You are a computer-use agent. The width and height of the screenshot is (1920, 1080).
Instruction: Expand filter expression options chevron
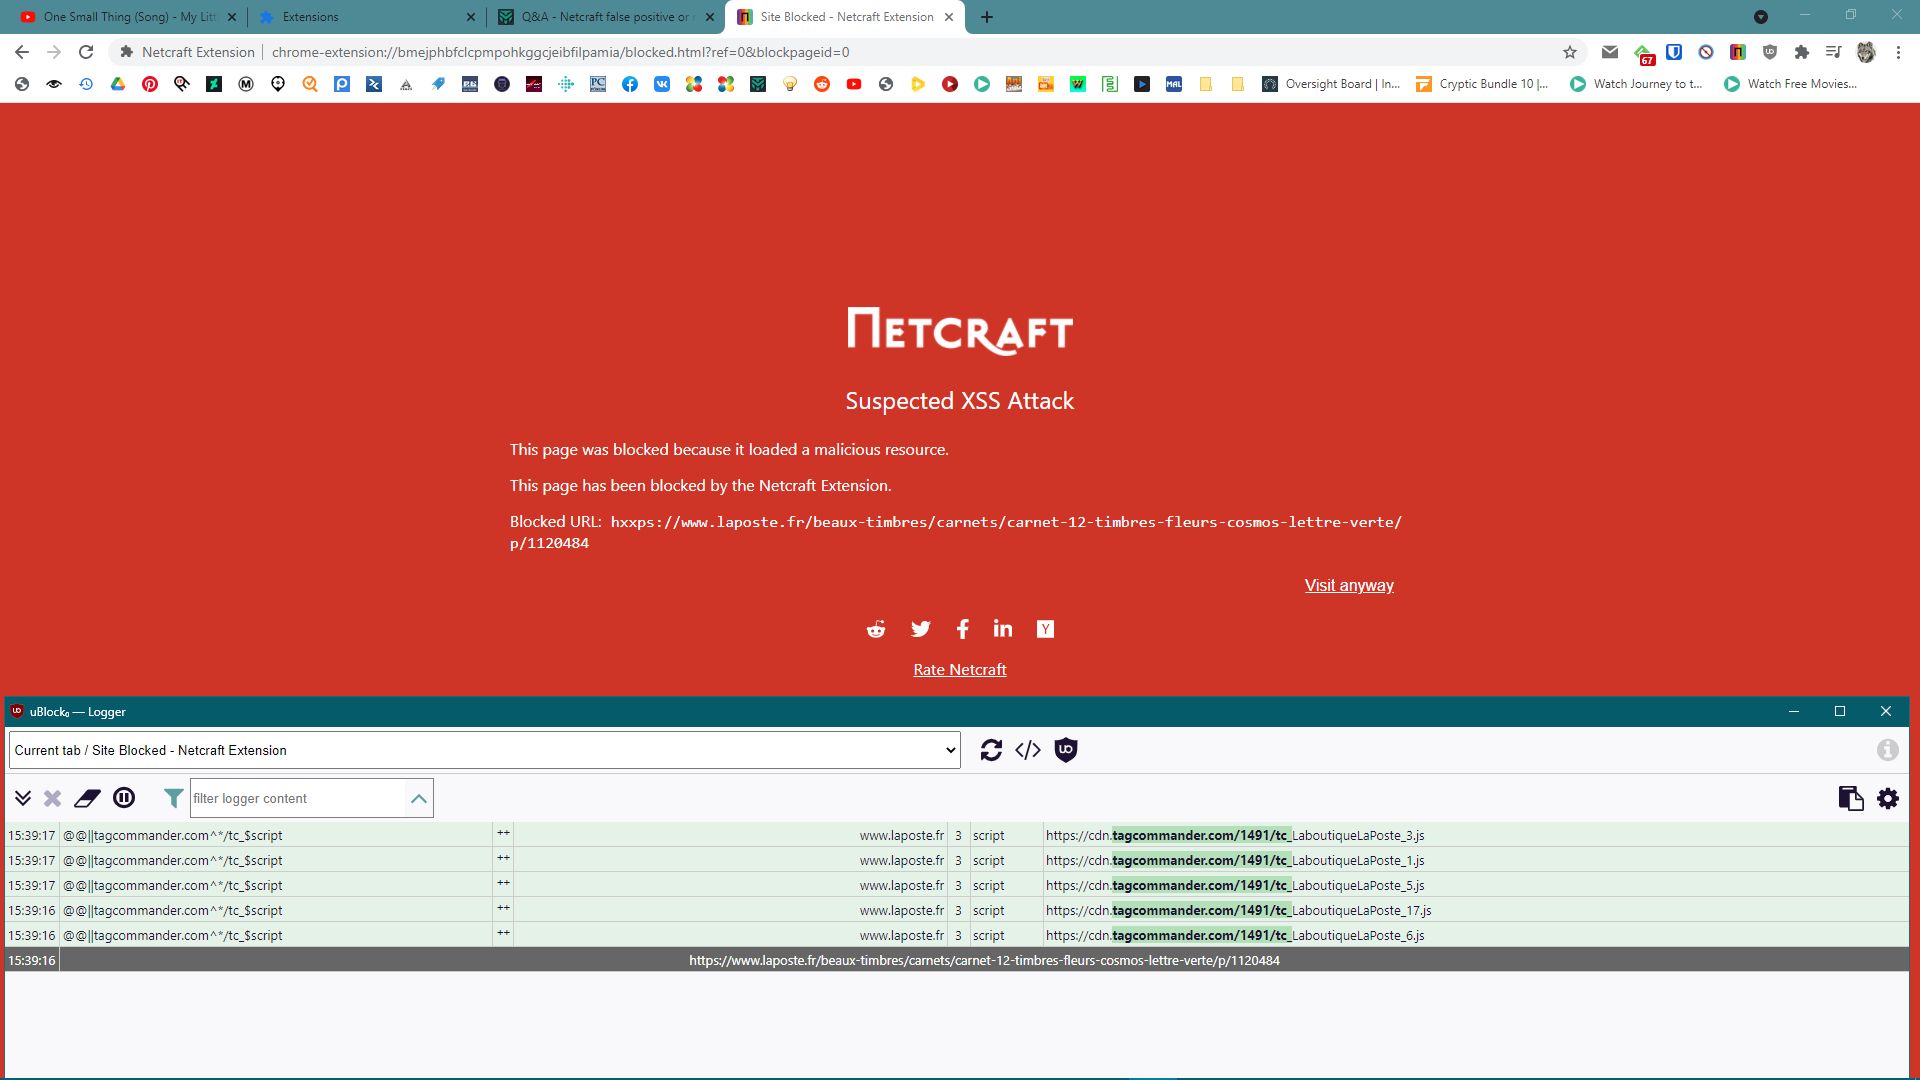(419, 798)
